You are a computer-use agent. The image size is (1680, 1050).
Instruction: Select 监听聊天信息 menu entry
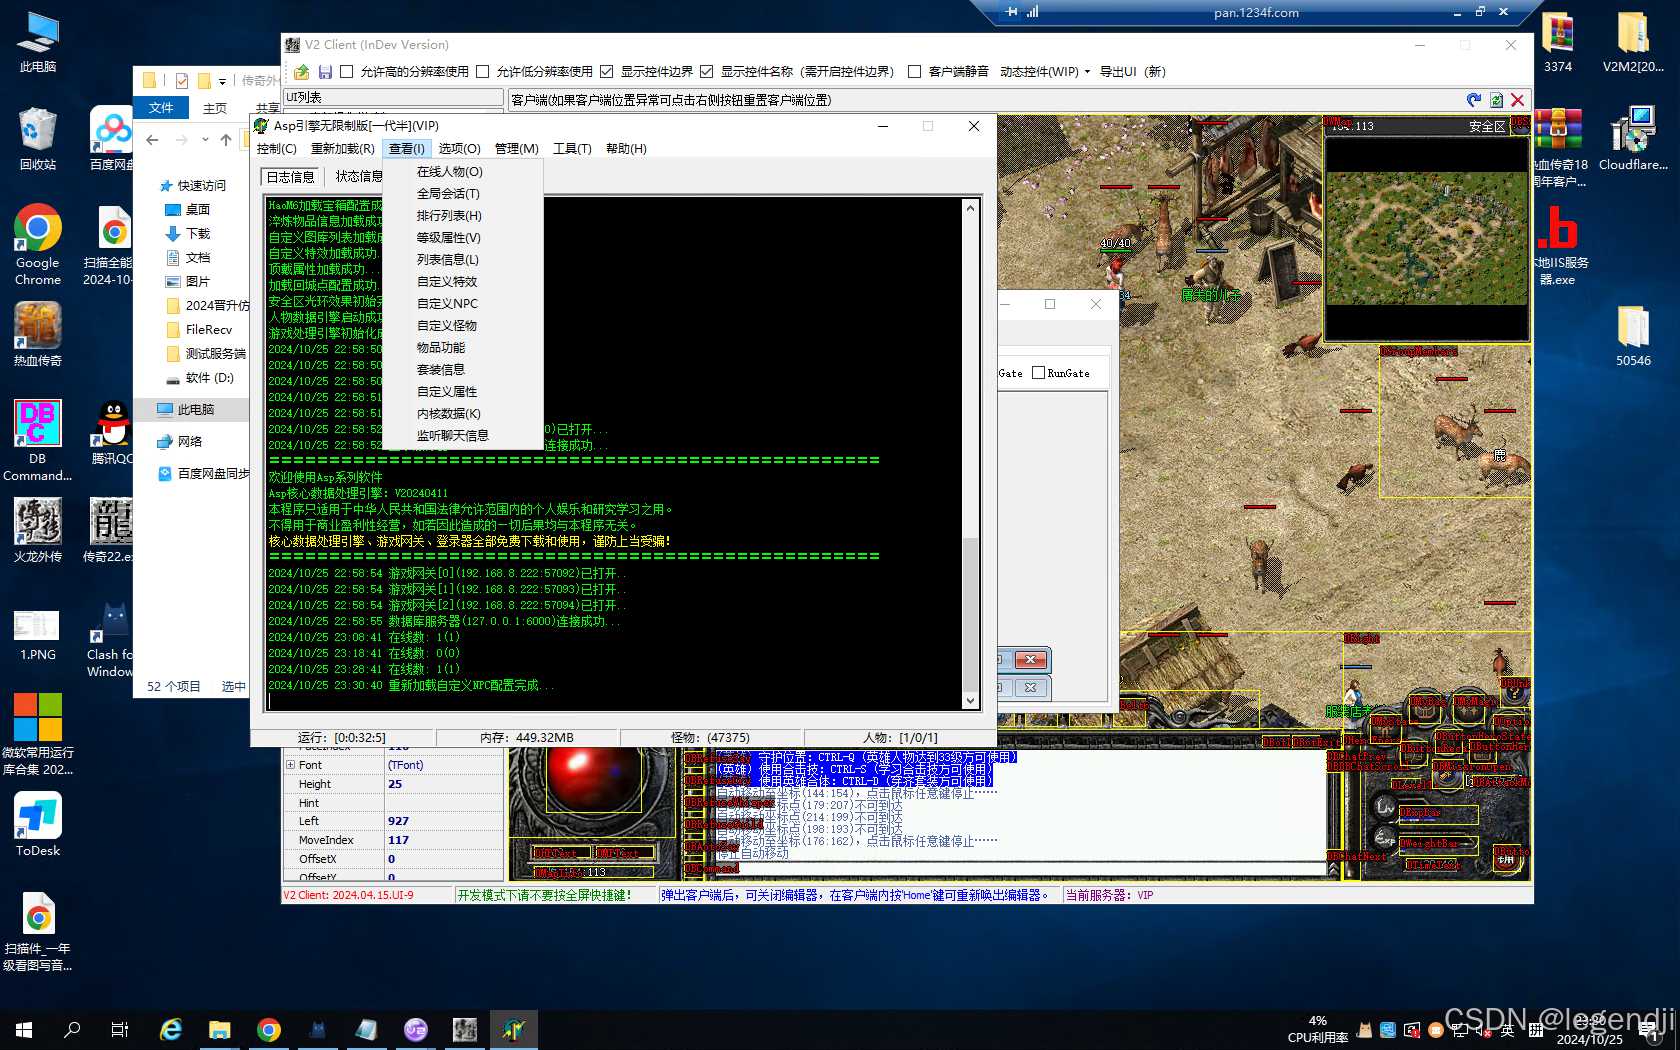click(452, 436)
